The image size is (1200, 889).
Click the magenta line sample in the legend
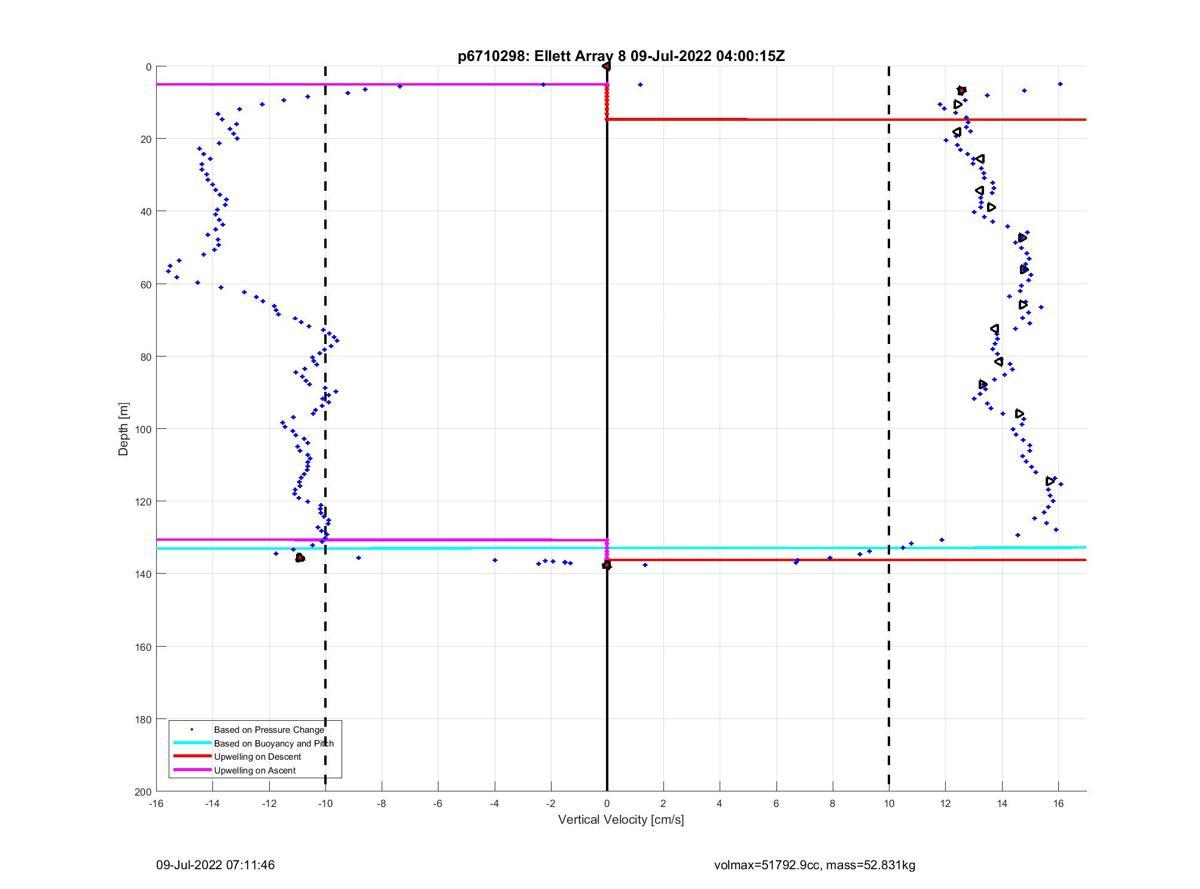[191, 771]
